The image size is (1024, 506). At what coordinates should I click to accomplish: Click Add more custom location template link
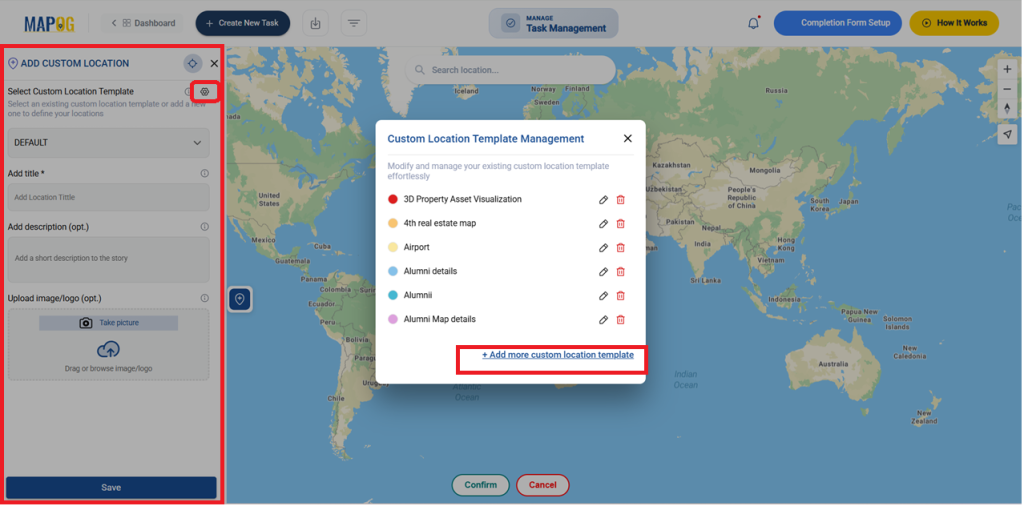pos(557,355)
